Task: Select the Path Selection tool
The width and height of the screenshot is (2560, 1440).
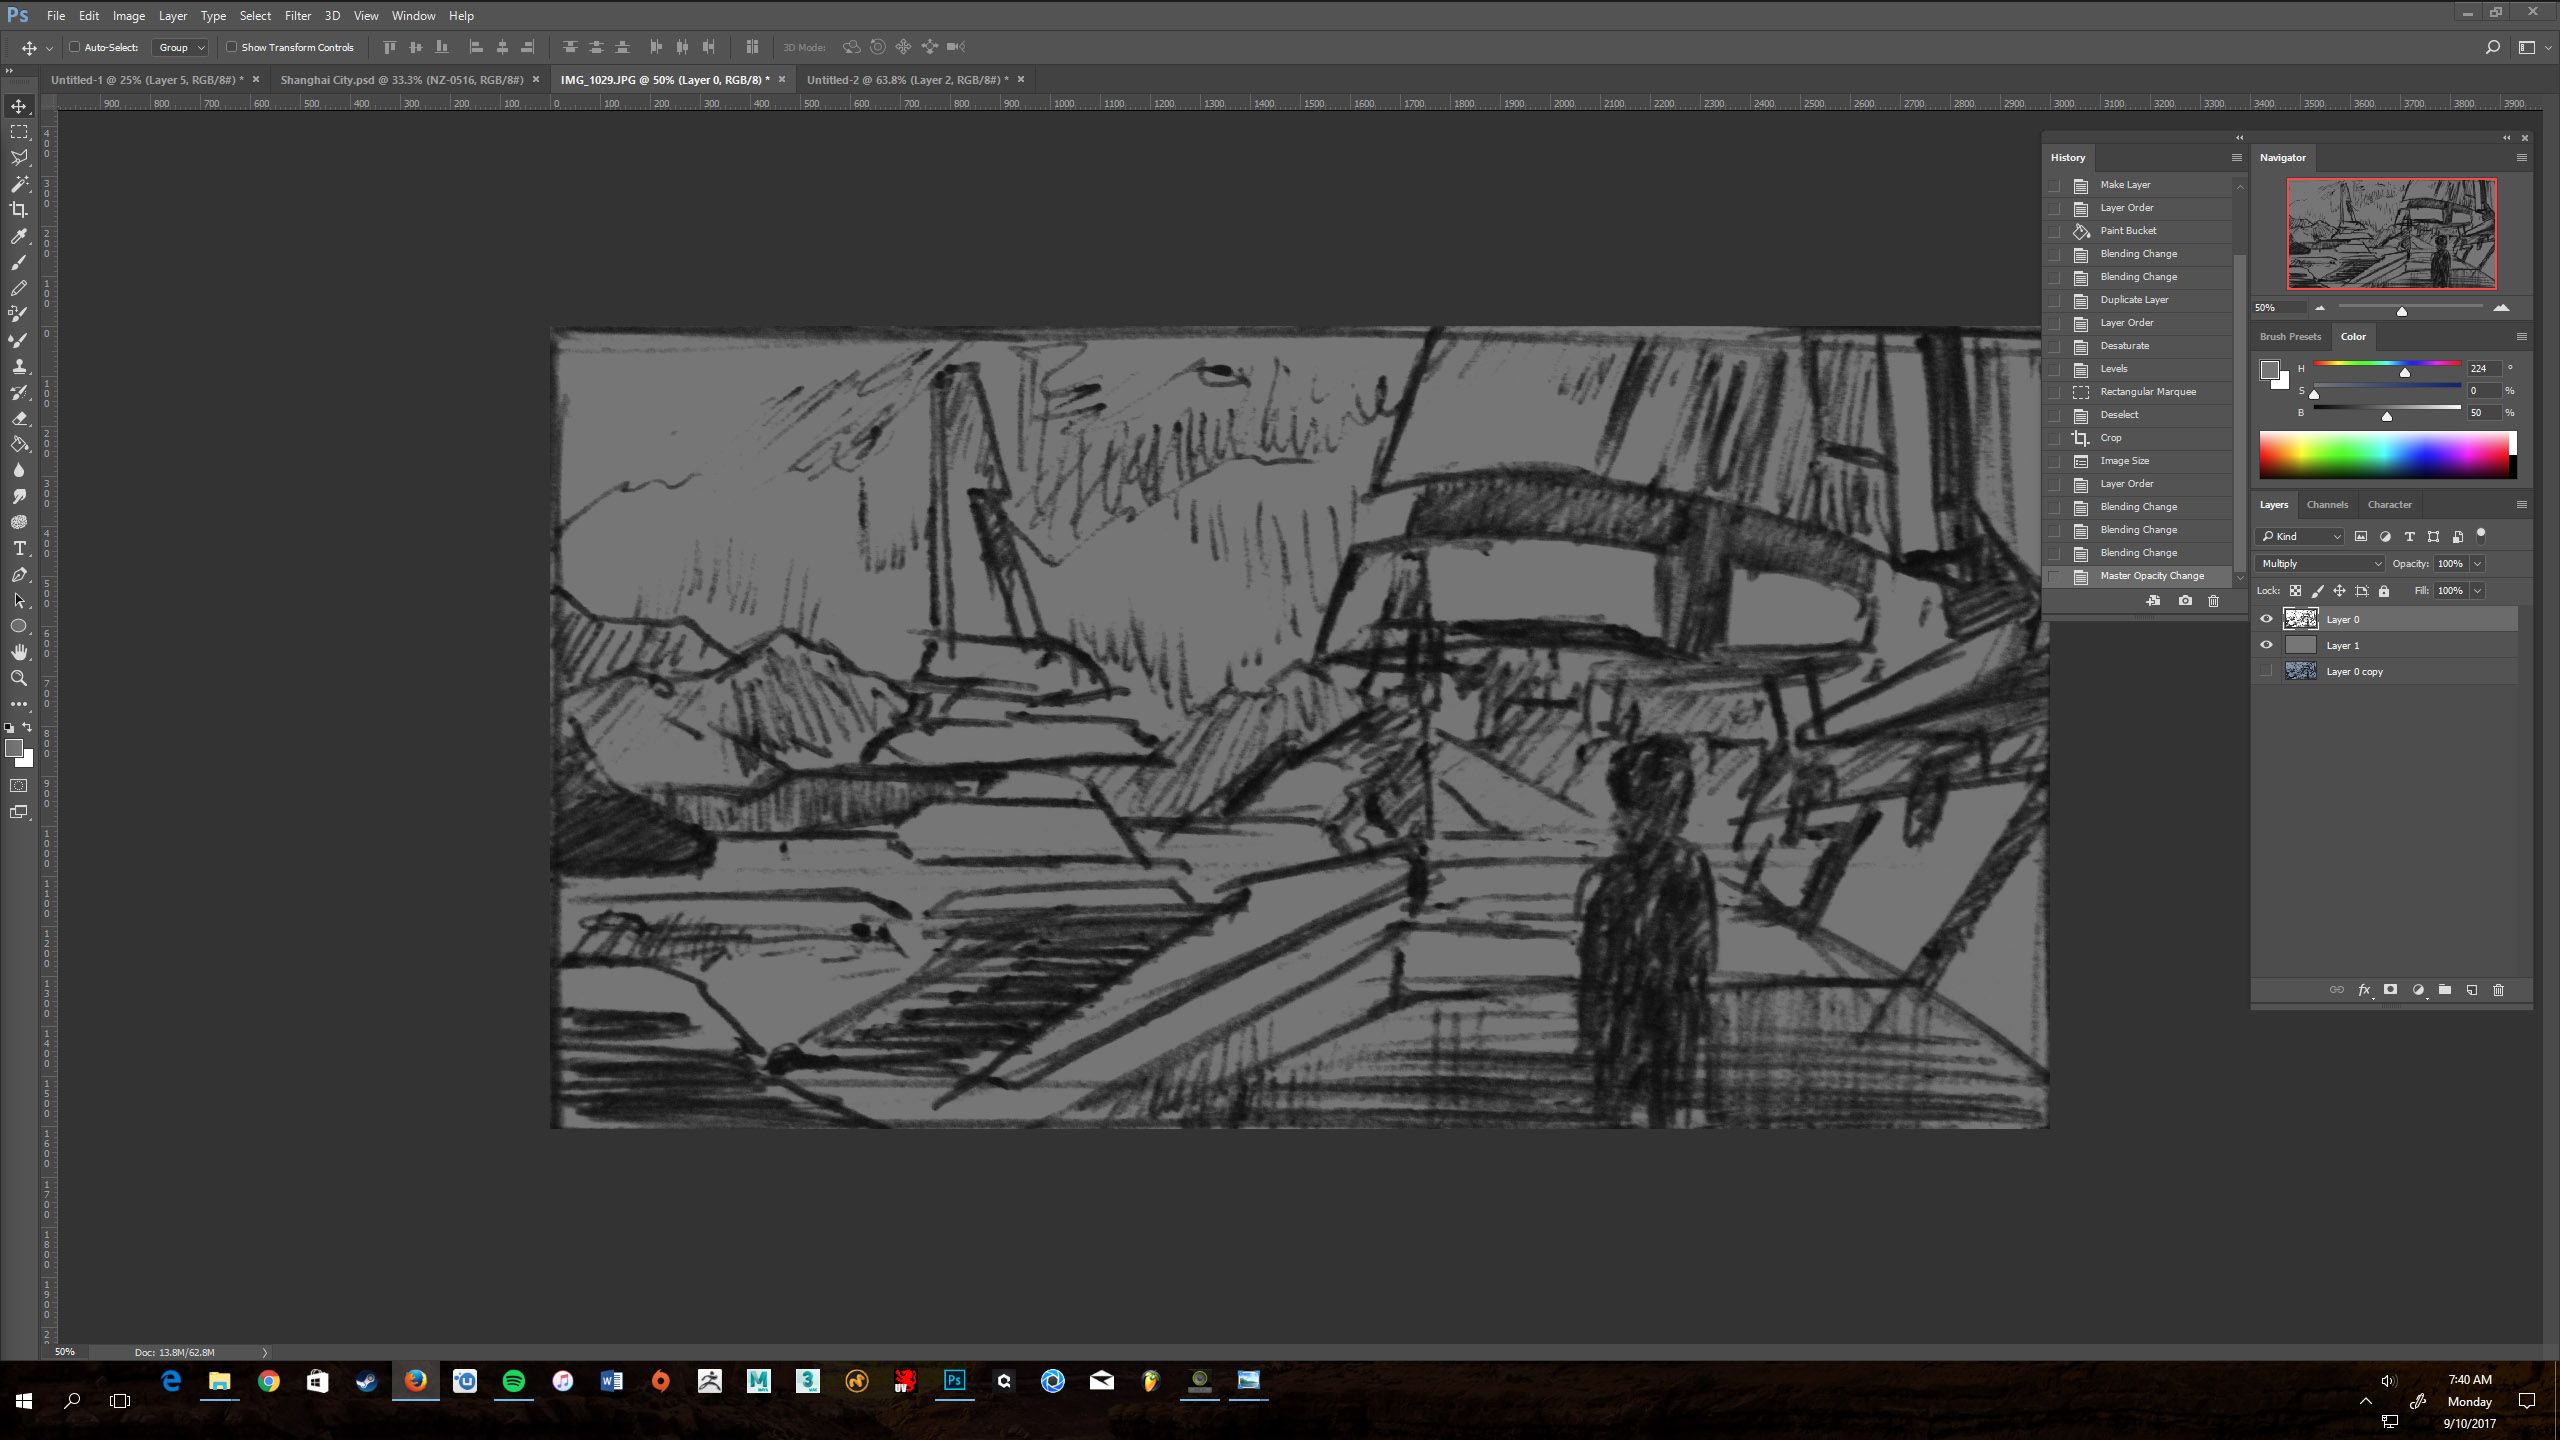Action: tap(19, 600)
